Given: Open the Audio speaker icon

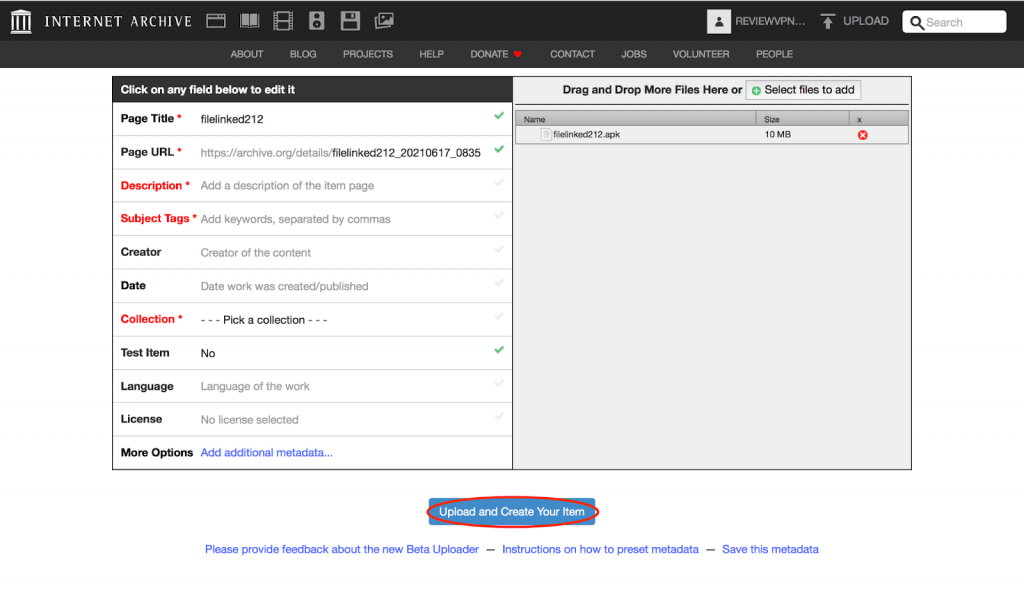Looking at the screenshot, I should click(x=317, y=21).
